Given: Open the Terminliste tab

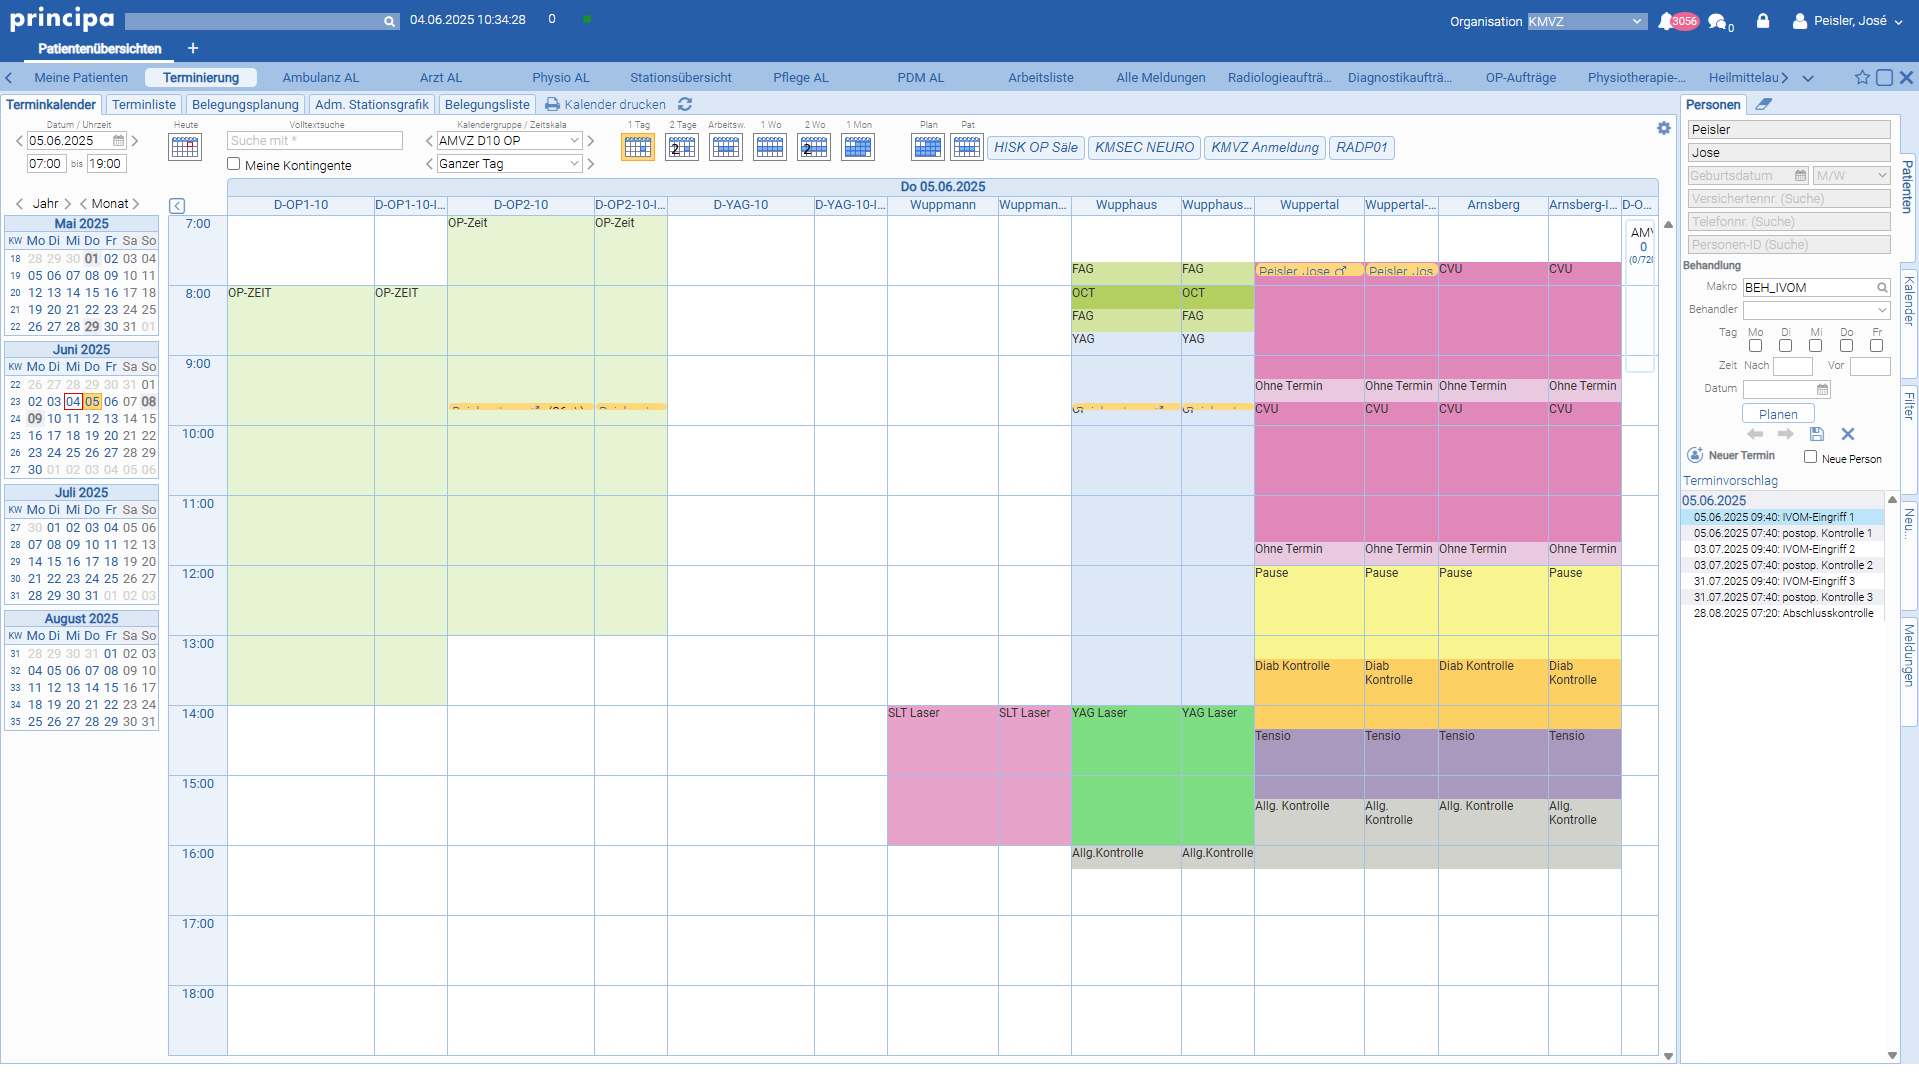Looking at the screenshot, I should click(144, 104).
